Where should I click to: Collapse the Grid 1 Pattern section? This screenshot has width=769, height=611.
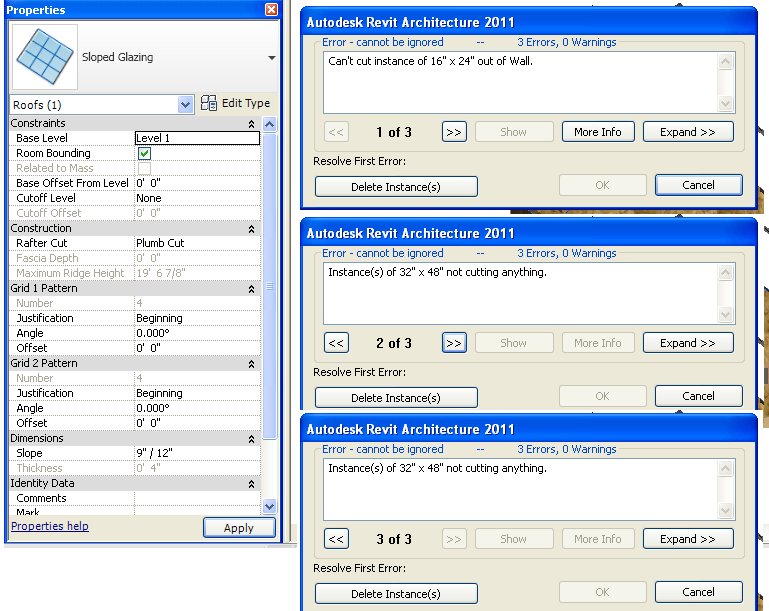(251, 289)
